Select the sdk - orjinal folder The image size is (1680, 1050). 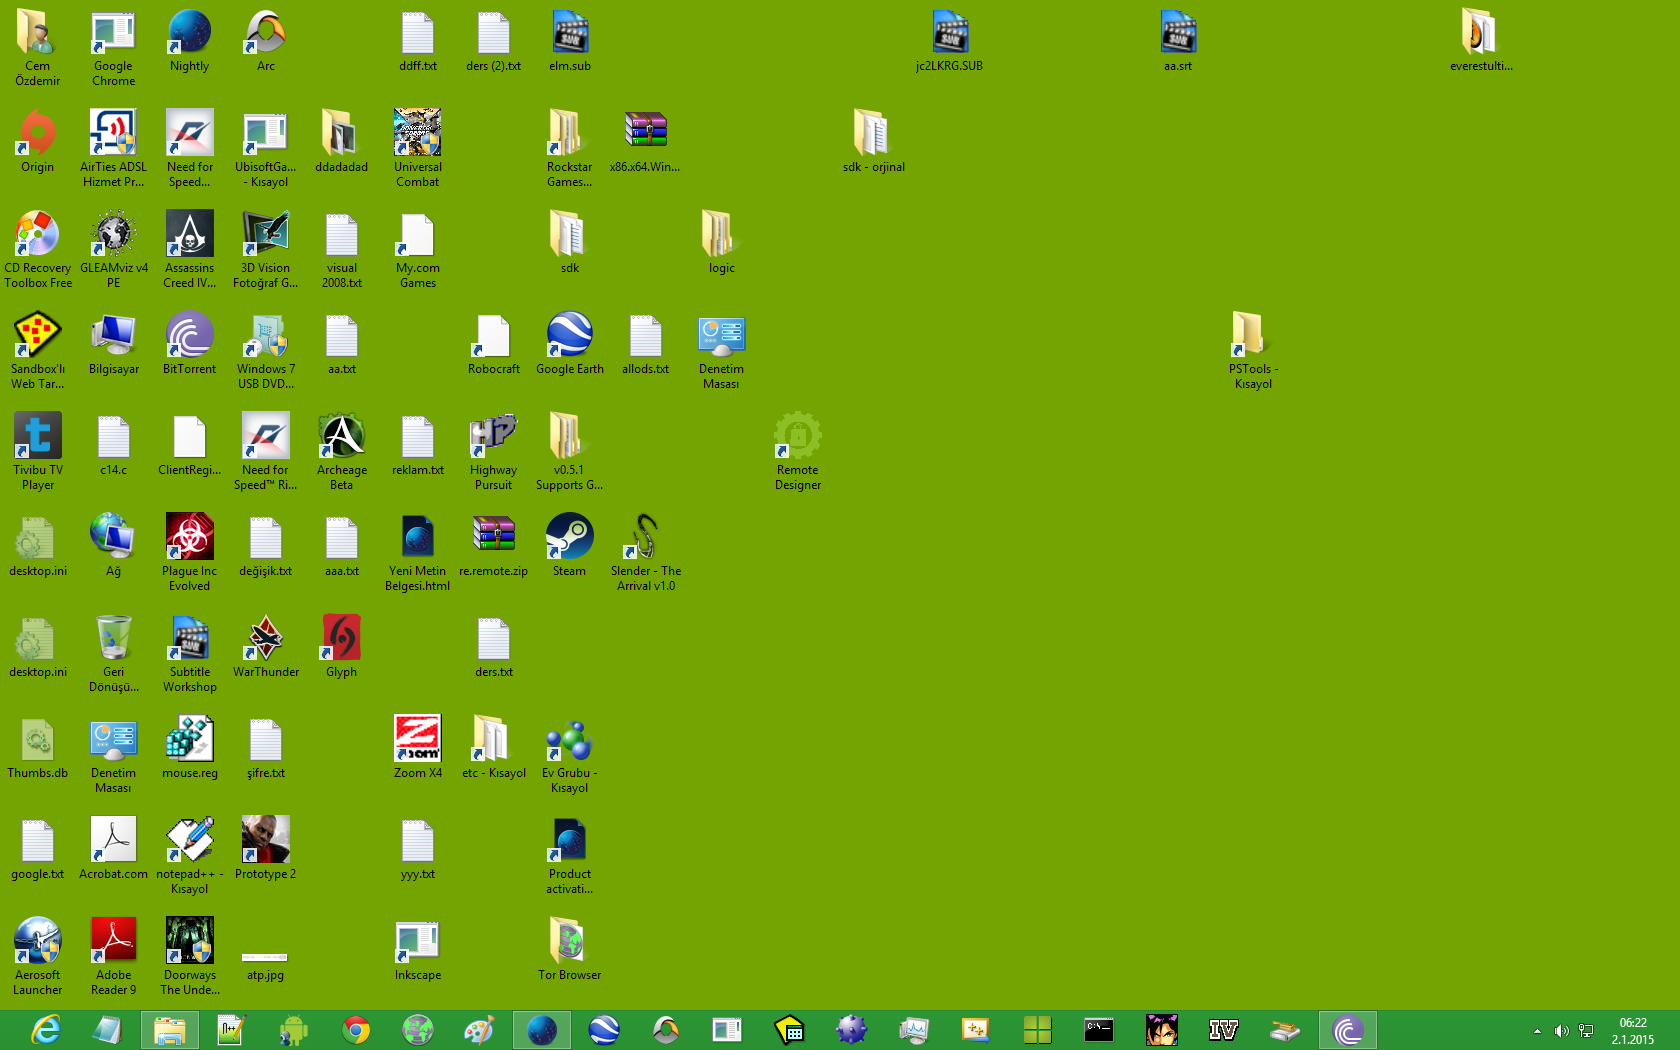[874, 142]
